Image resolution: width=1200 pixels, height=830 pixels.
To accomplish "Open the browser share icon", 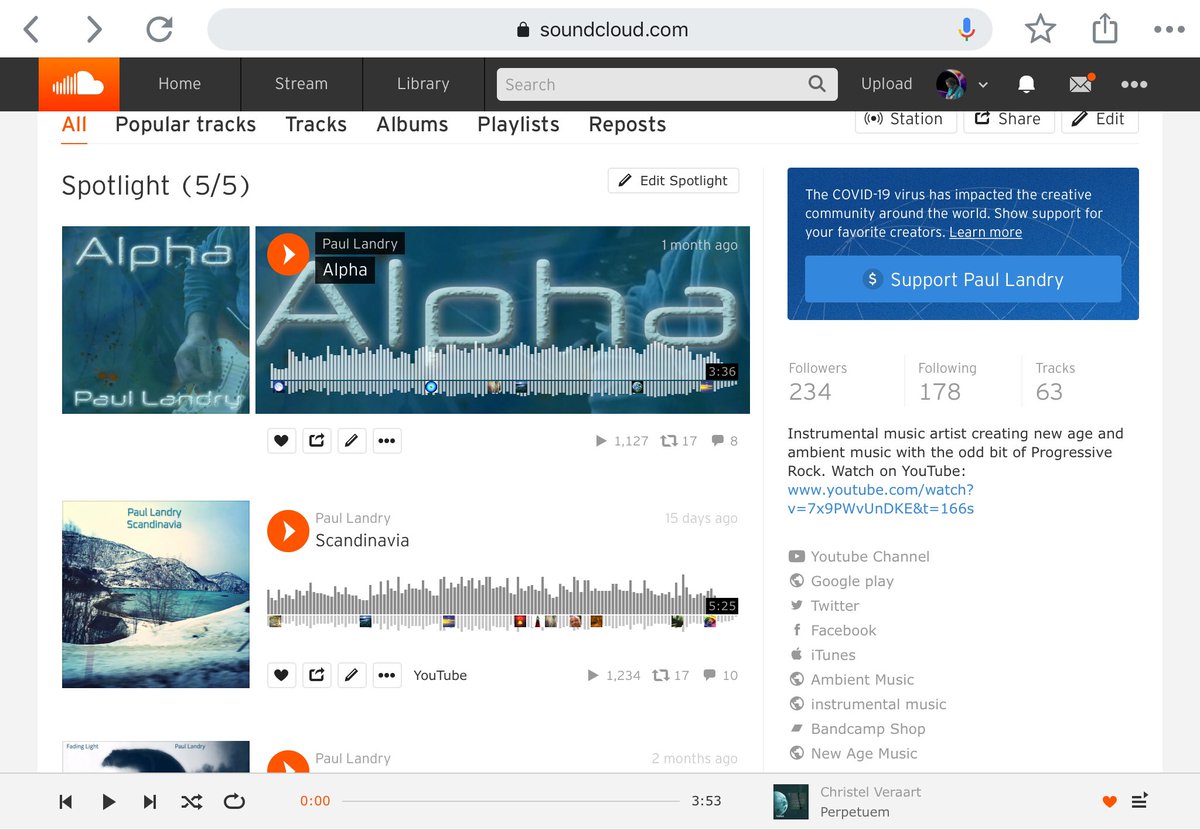I will 1104,28.
